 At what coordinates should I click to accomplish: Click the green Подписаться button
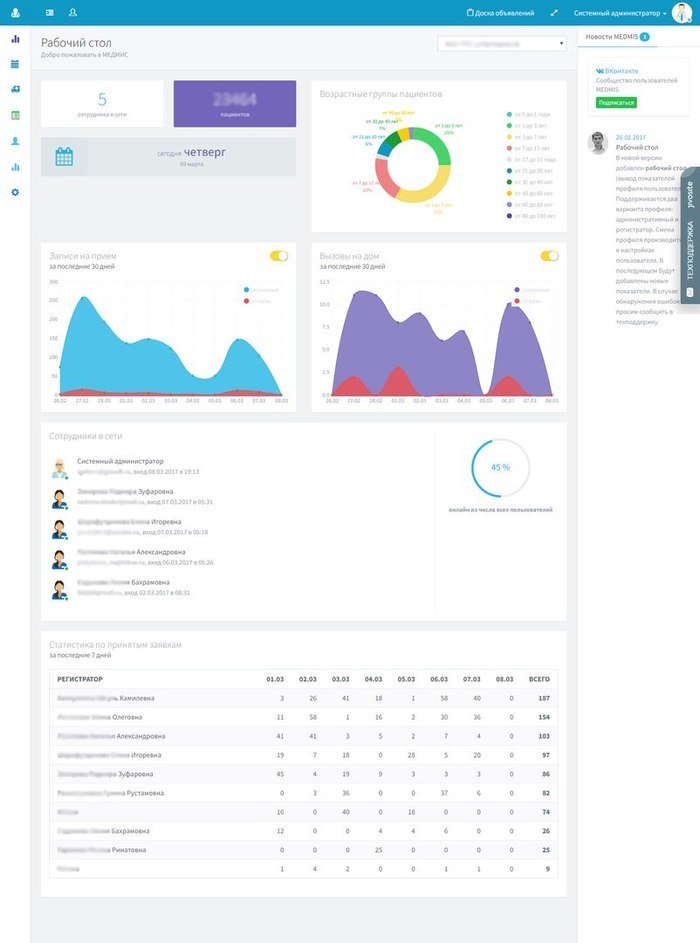[616, 103]
